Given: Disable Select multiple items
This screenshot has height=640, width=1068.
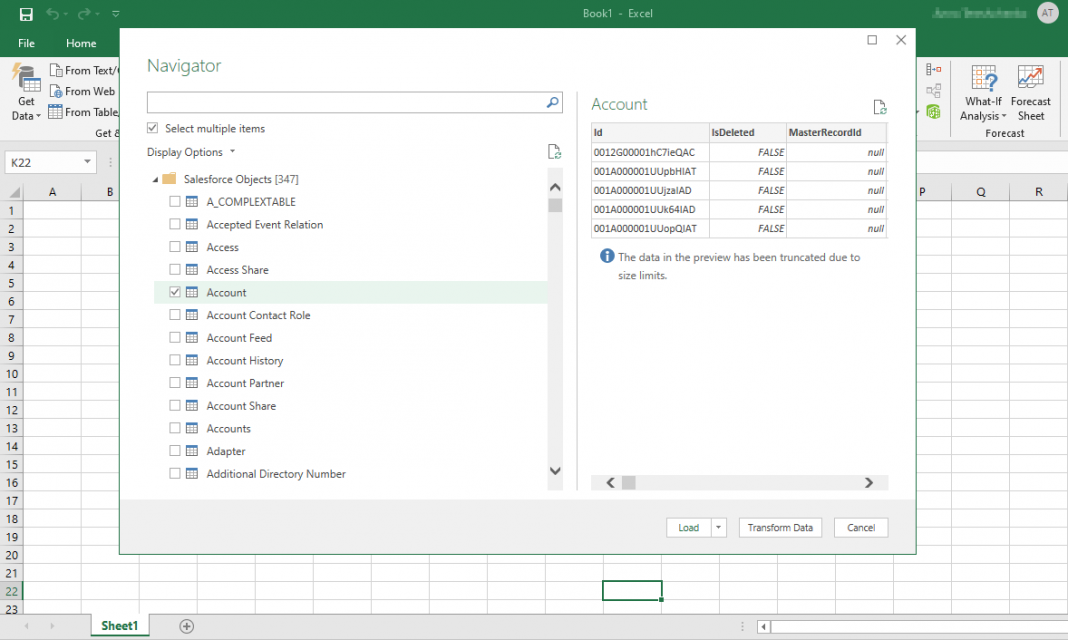Looking at the screenshot, I should (x=152, y=128).
